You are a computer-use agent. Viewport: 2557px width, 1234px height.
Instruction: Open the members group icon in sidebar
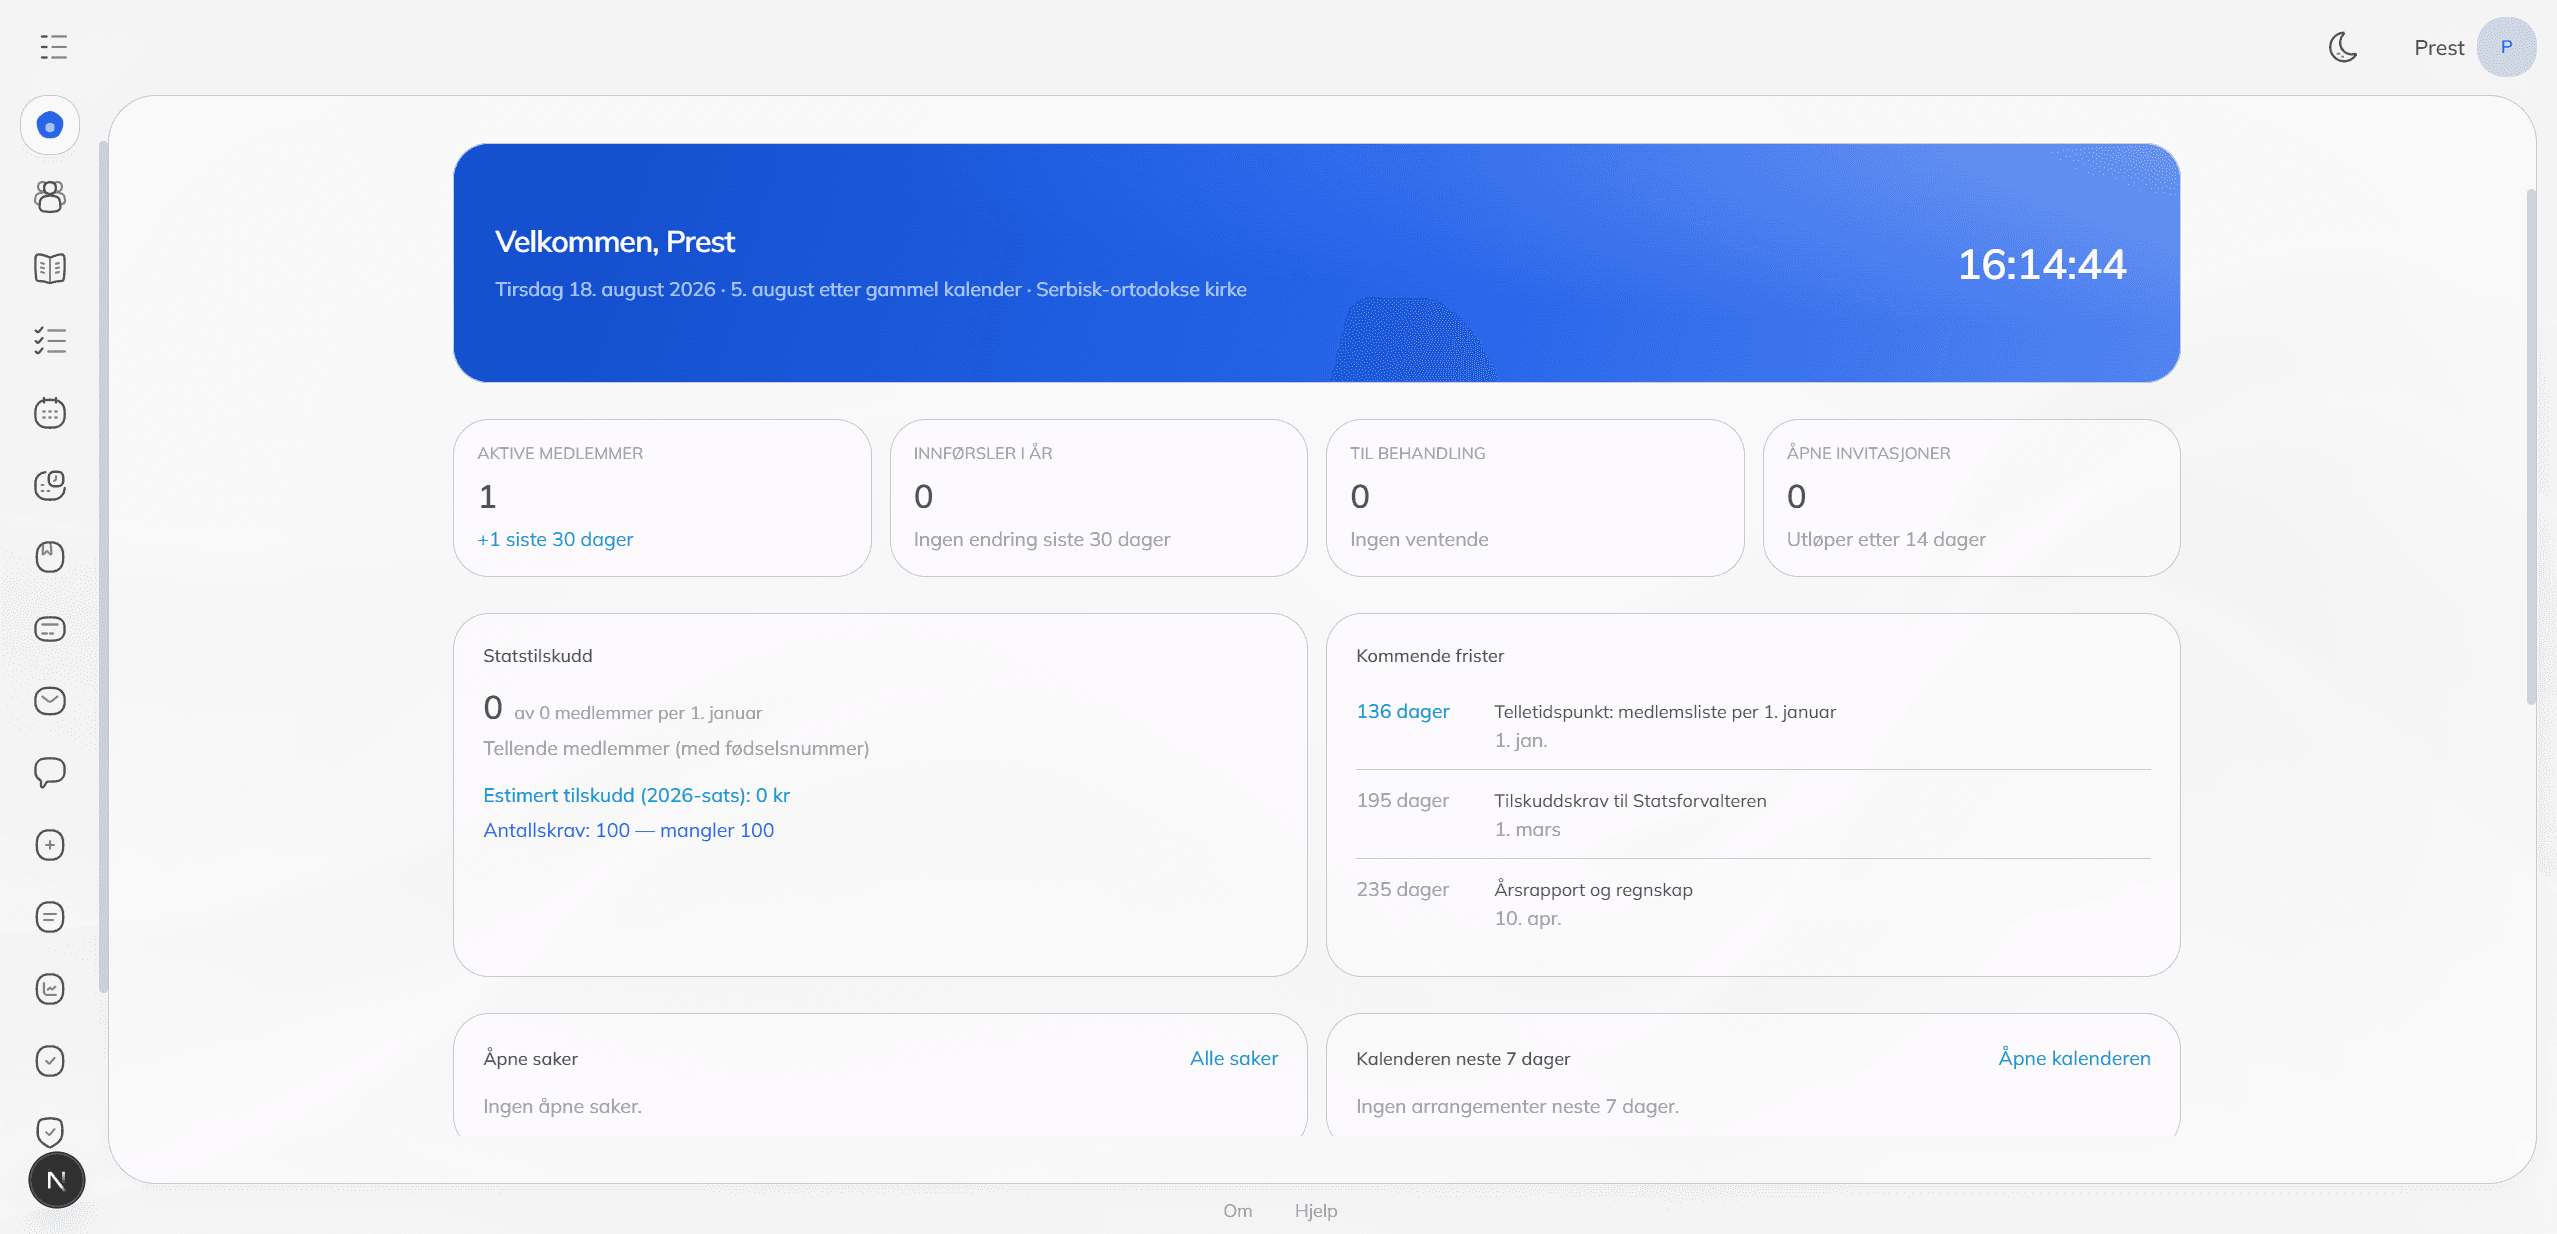click(50, 197)
